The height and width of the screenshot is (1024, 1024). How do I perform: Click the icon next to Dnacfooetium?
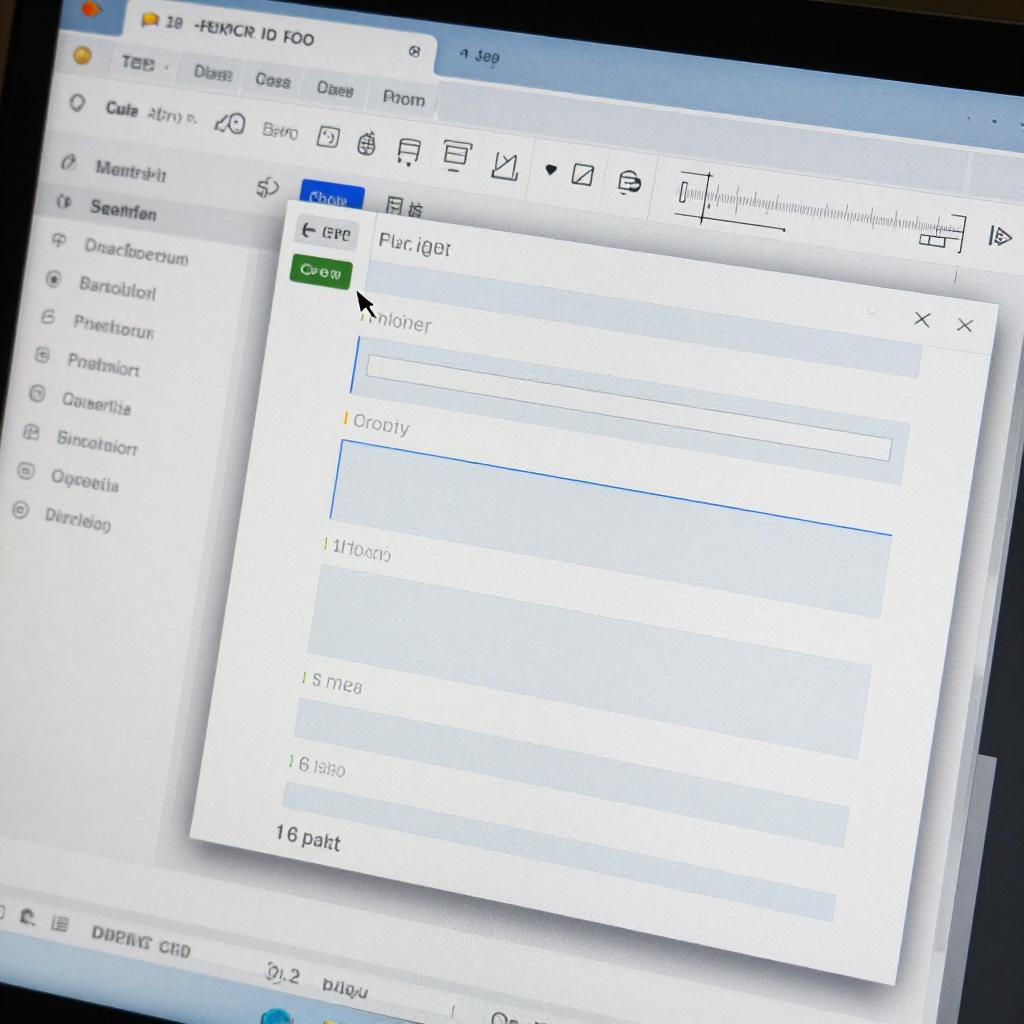click(x=58, y=241)
